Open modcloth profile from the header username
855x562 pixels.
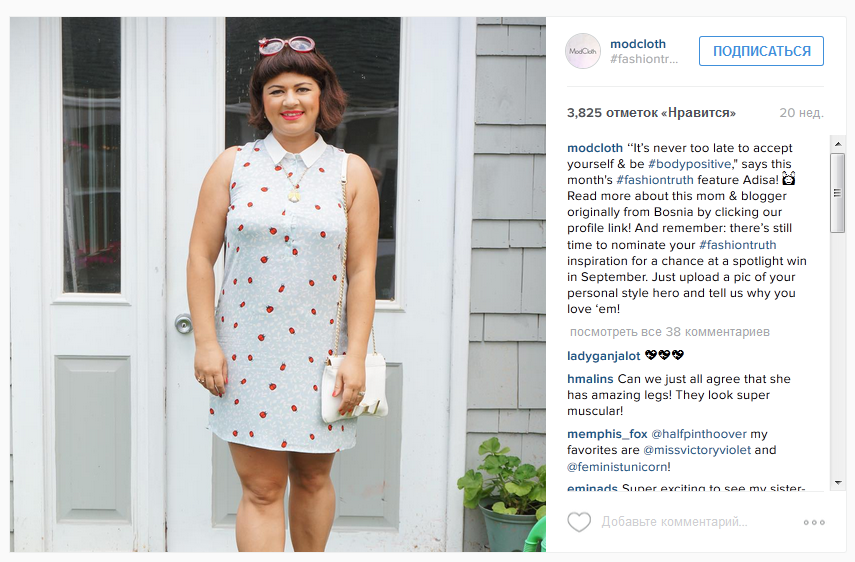point(637,44)
